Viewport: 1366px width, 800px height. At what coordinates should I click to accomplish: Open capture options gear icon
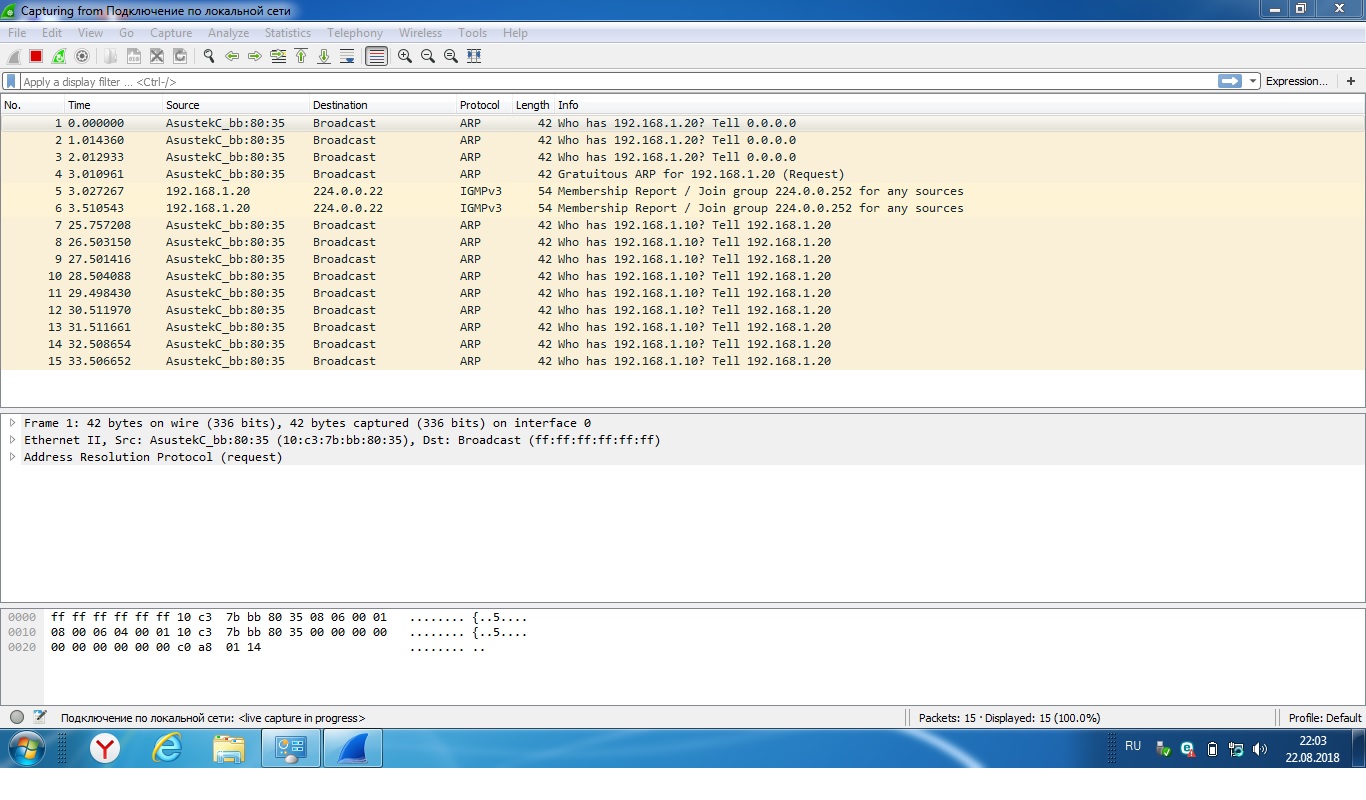(82, 56)
